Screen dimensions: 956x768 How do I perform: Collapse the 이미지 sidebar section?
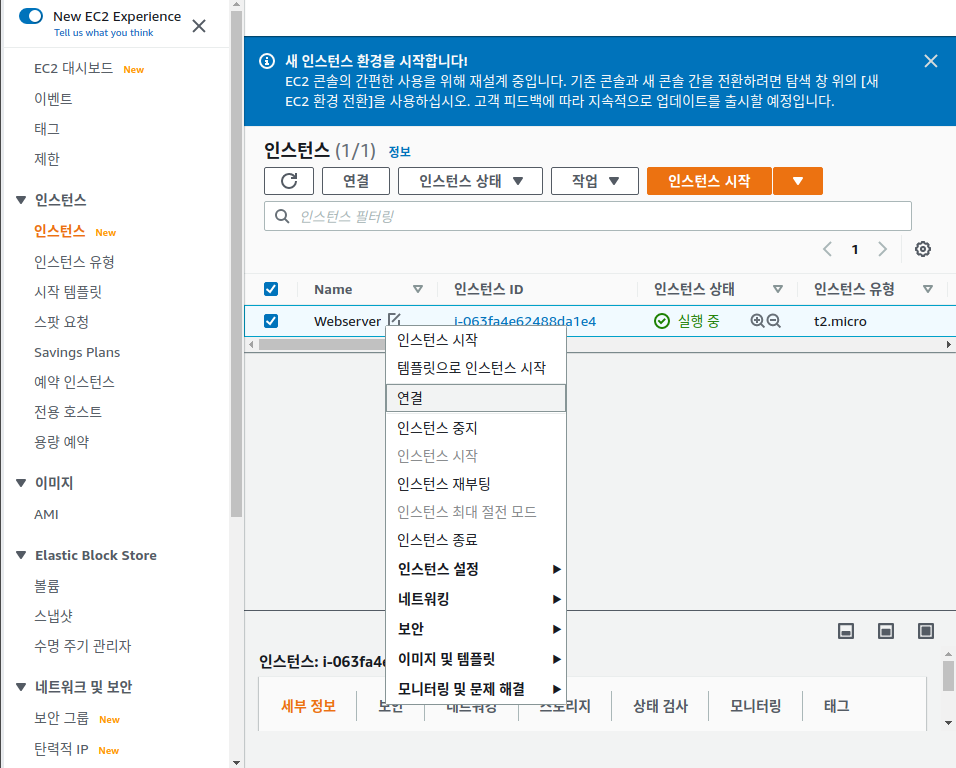click(21, 483)
